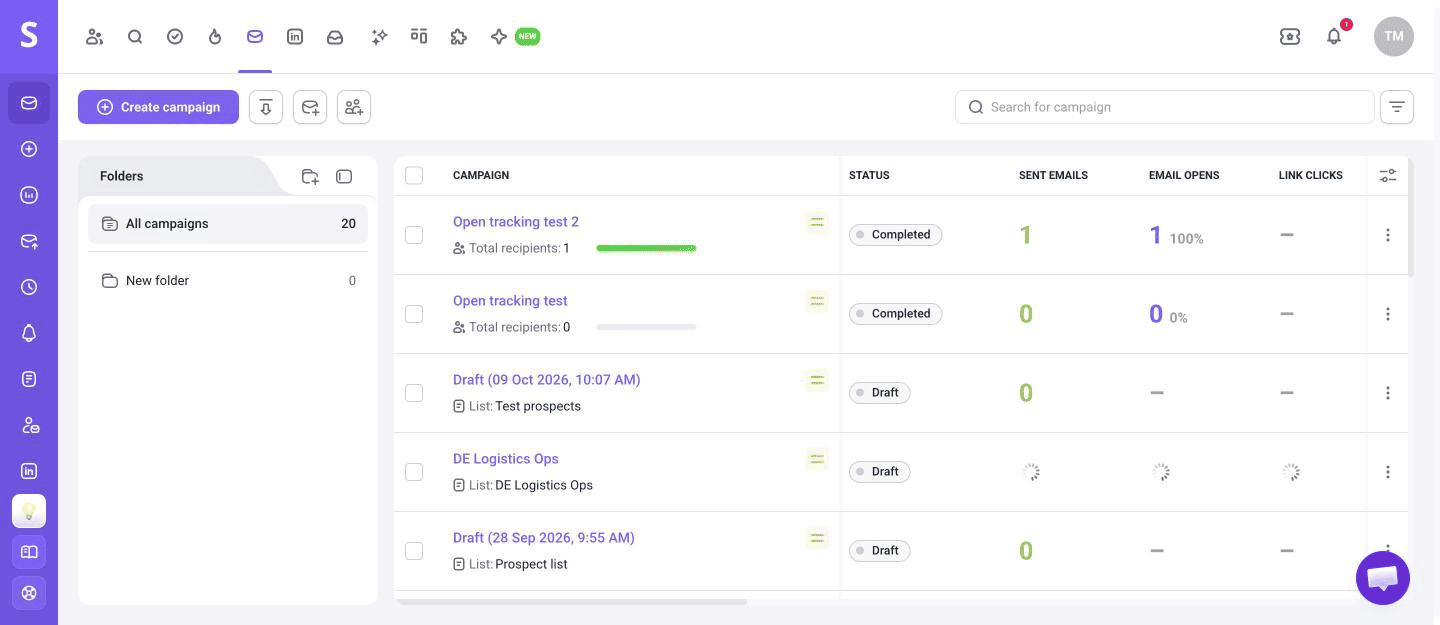Open the three-dot menu for the 0-recipient Open tracking test
The height and width of the screenshot is (625, 1440).
1388,314
